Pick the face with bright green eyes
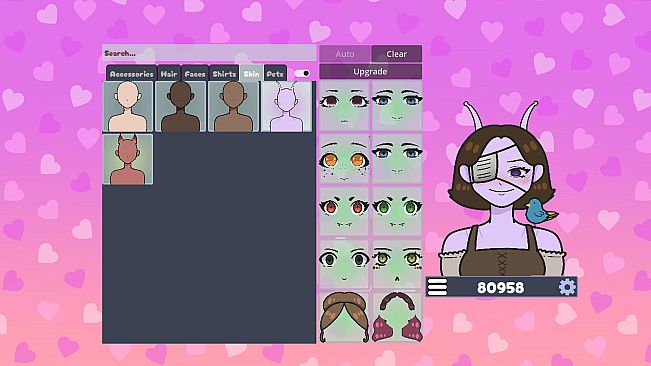This screenshot has height=366, width=651. [x=397, y=212]
